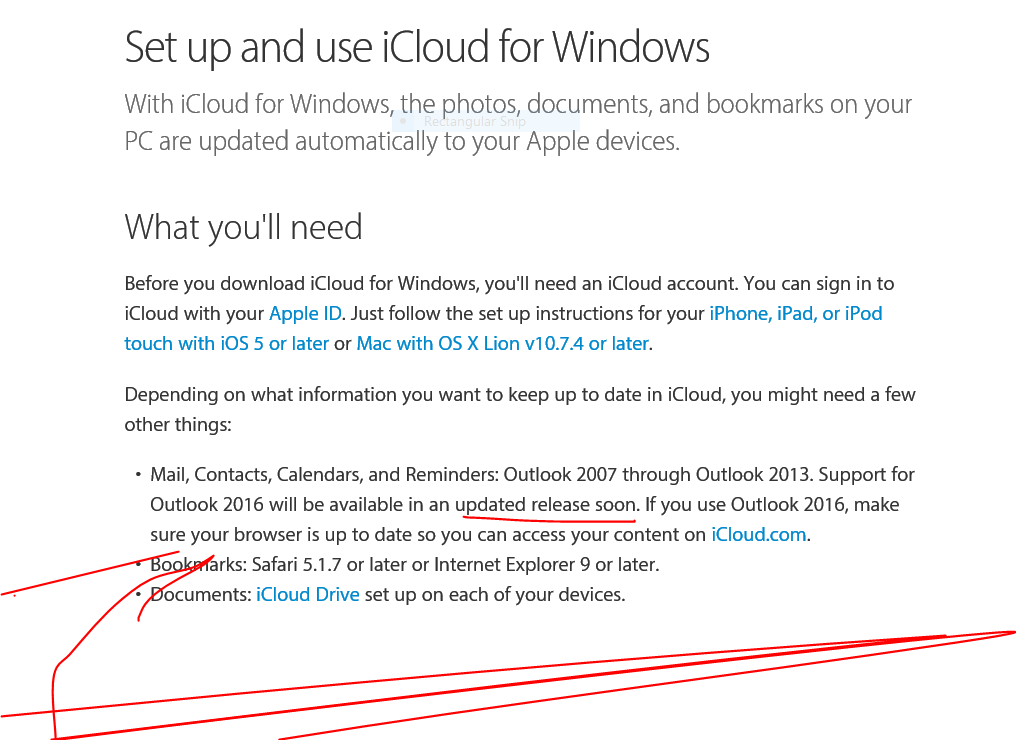Follow the Mac with OS X Lion link
The height and width of the screenshot is (740, 1016).
(x=502, y=343)
